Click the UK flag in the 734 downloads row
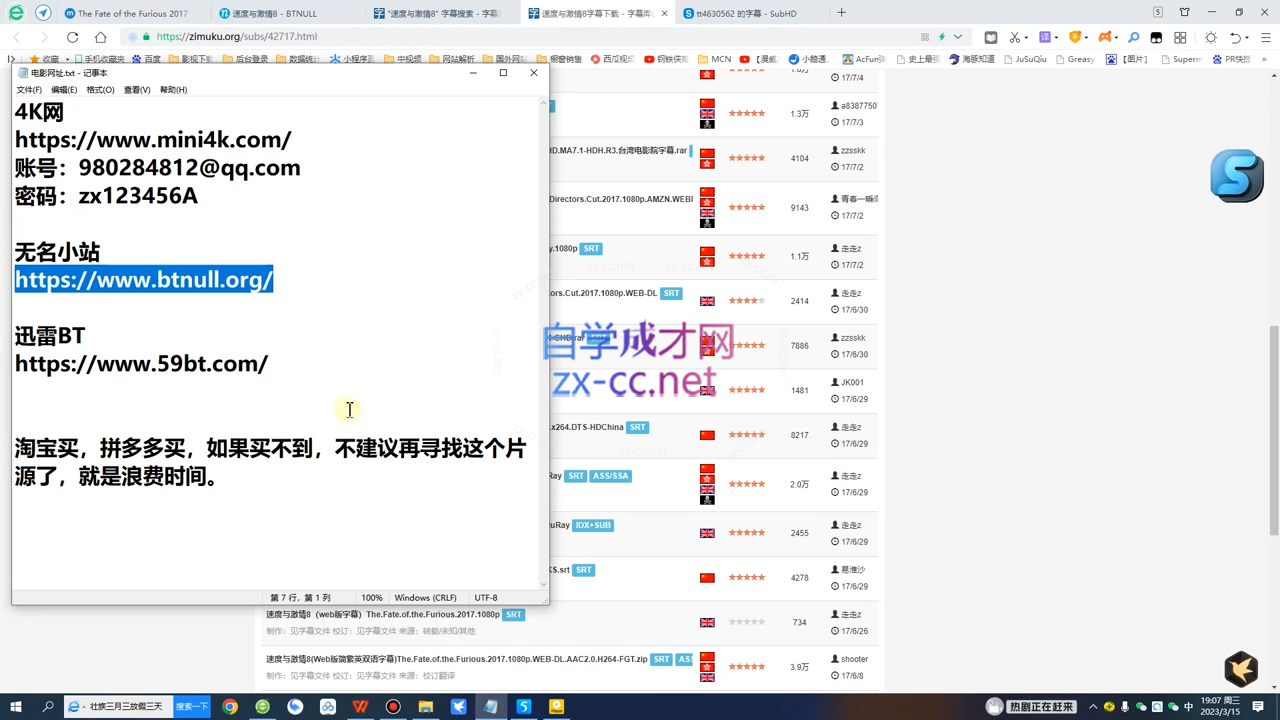The image size is (1280, 720). point(707,622)
